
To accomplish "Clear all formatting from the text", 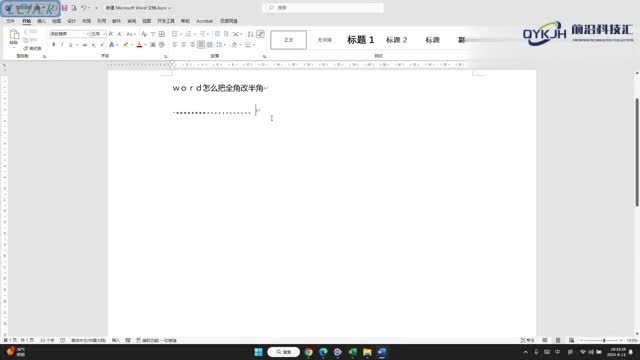I will click(x=144, y=34).
